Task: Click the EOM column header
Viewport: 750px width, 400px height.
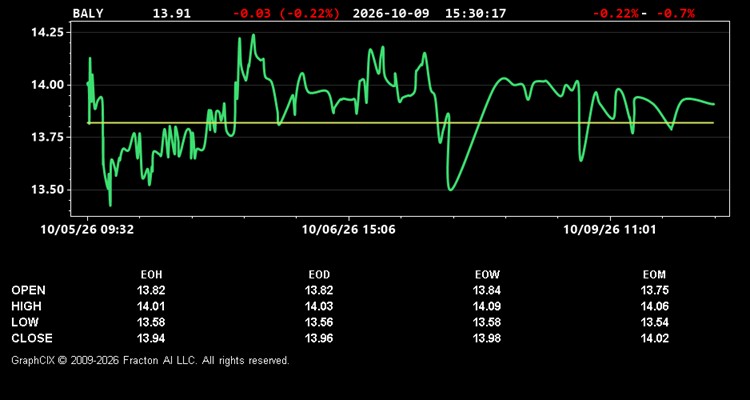Action: tap(654, 275)
